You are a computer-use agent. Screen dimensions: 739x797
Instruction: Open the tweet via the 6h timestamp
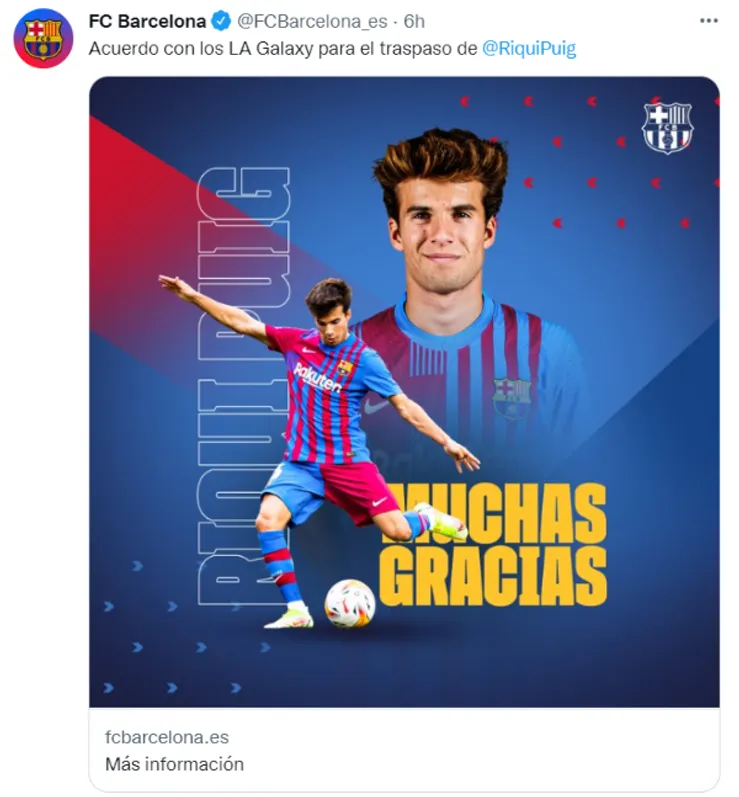click(414, 22)
